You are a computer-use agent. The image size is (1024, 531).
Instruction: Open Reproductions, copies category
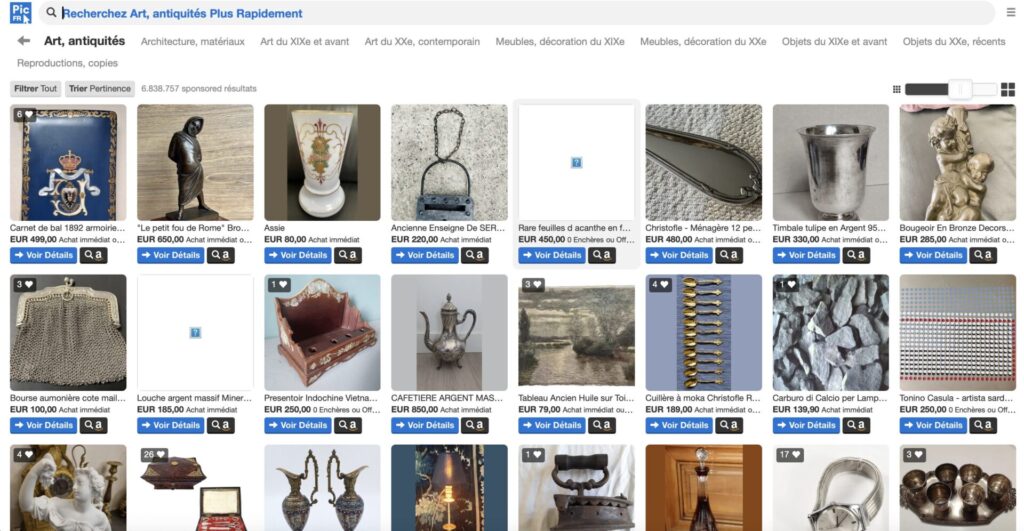(67, 63)
